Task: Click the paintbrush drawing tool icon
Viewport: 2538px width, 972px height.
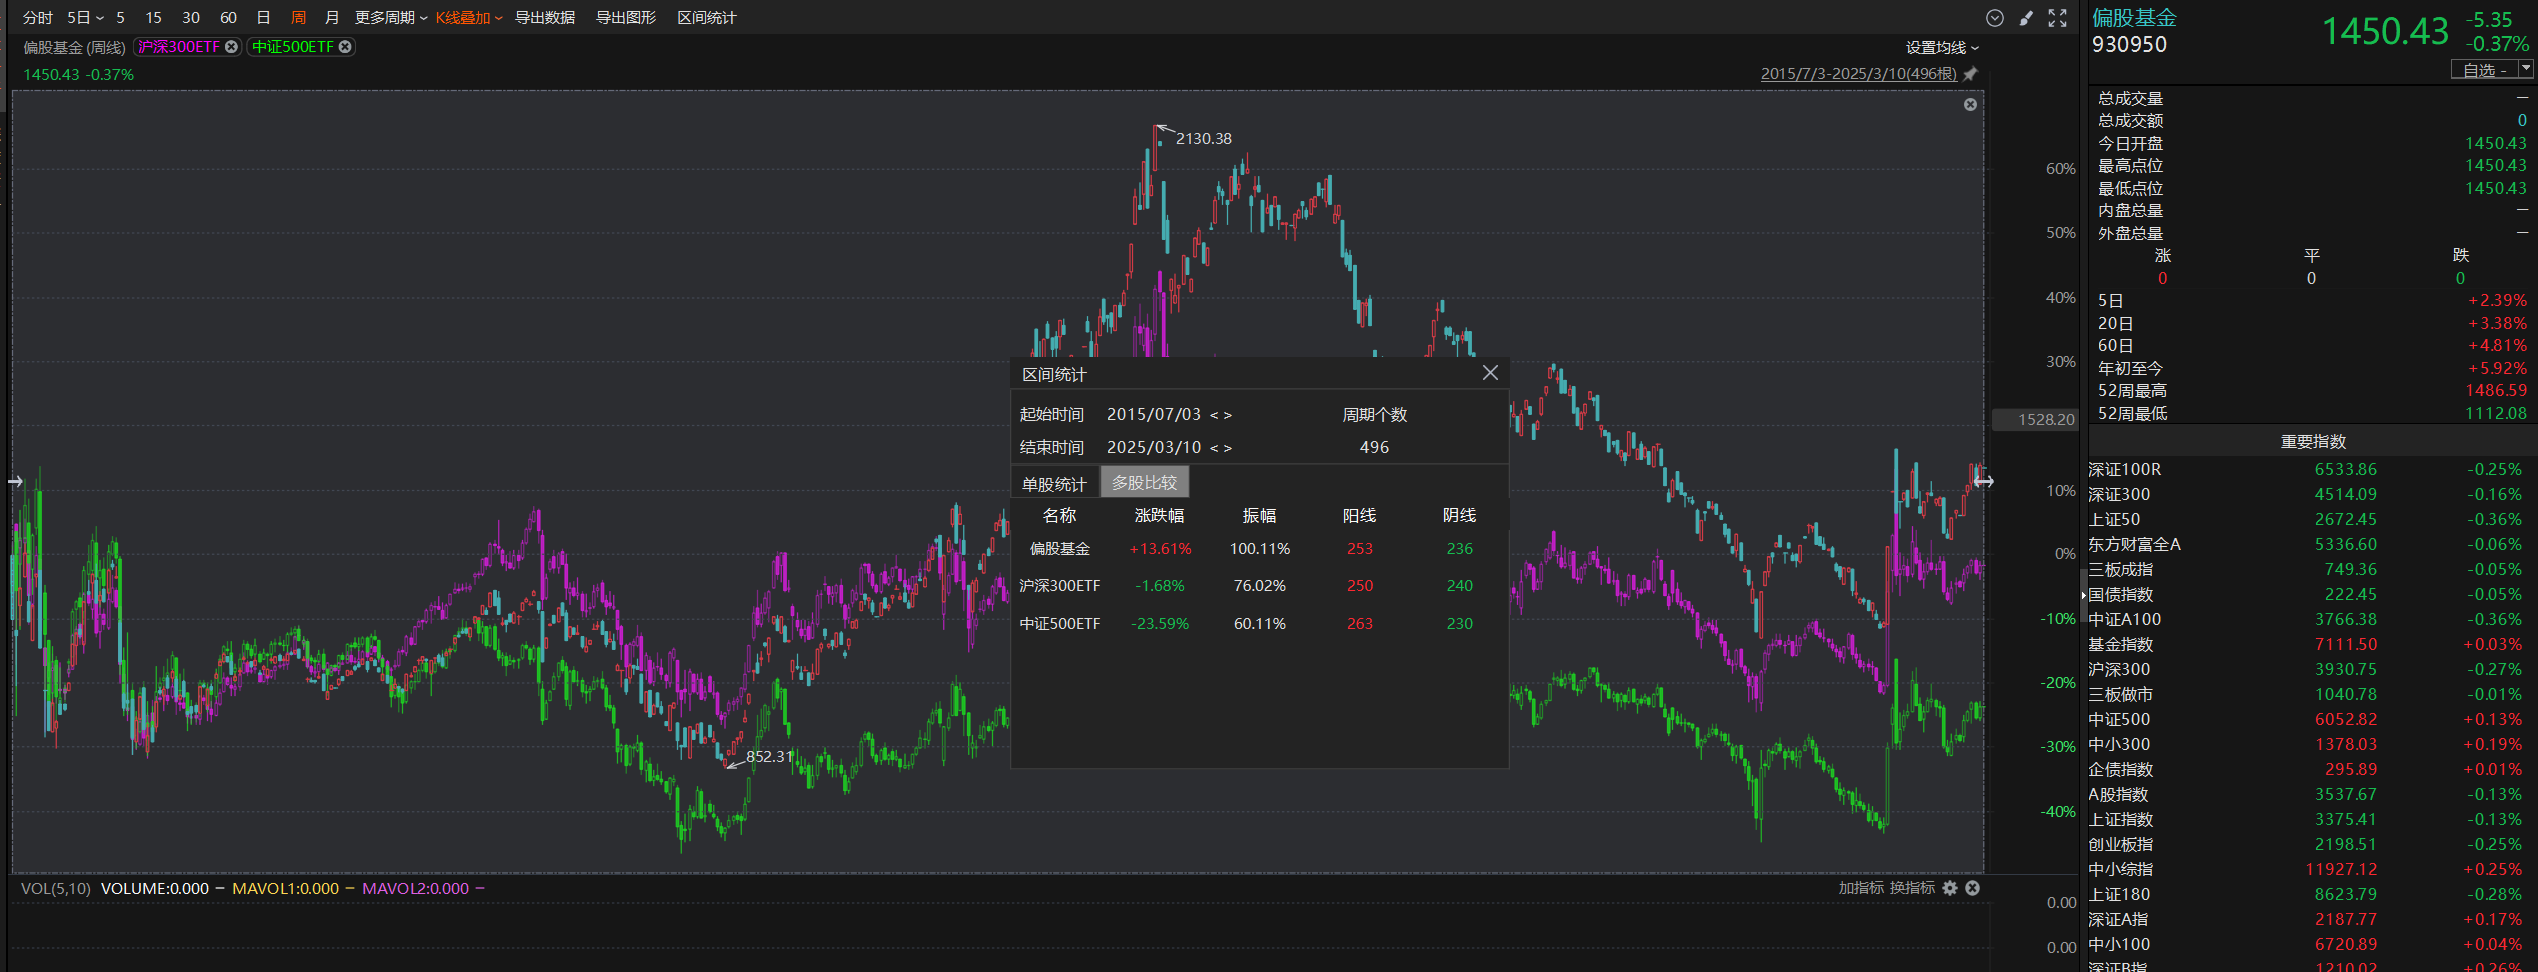Action: click(2026, 18)
